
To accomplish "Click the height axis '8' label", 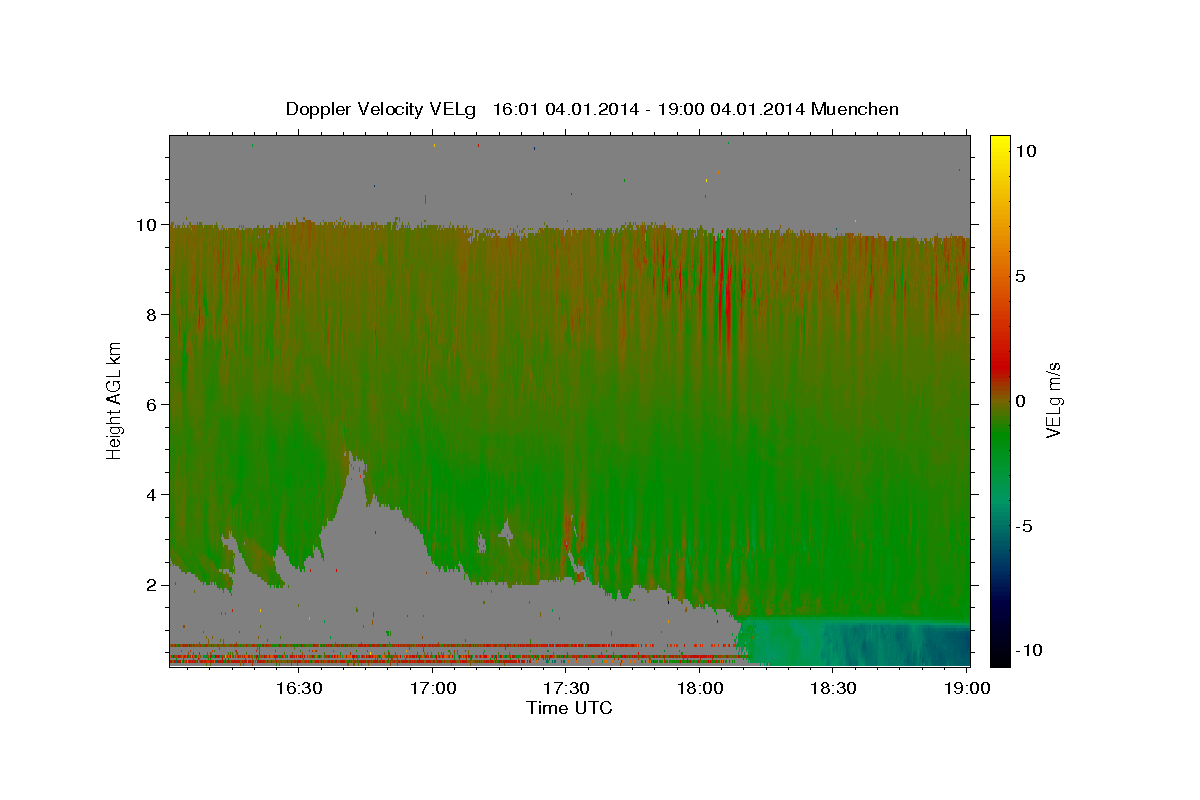I will click(x=152, y=314).
